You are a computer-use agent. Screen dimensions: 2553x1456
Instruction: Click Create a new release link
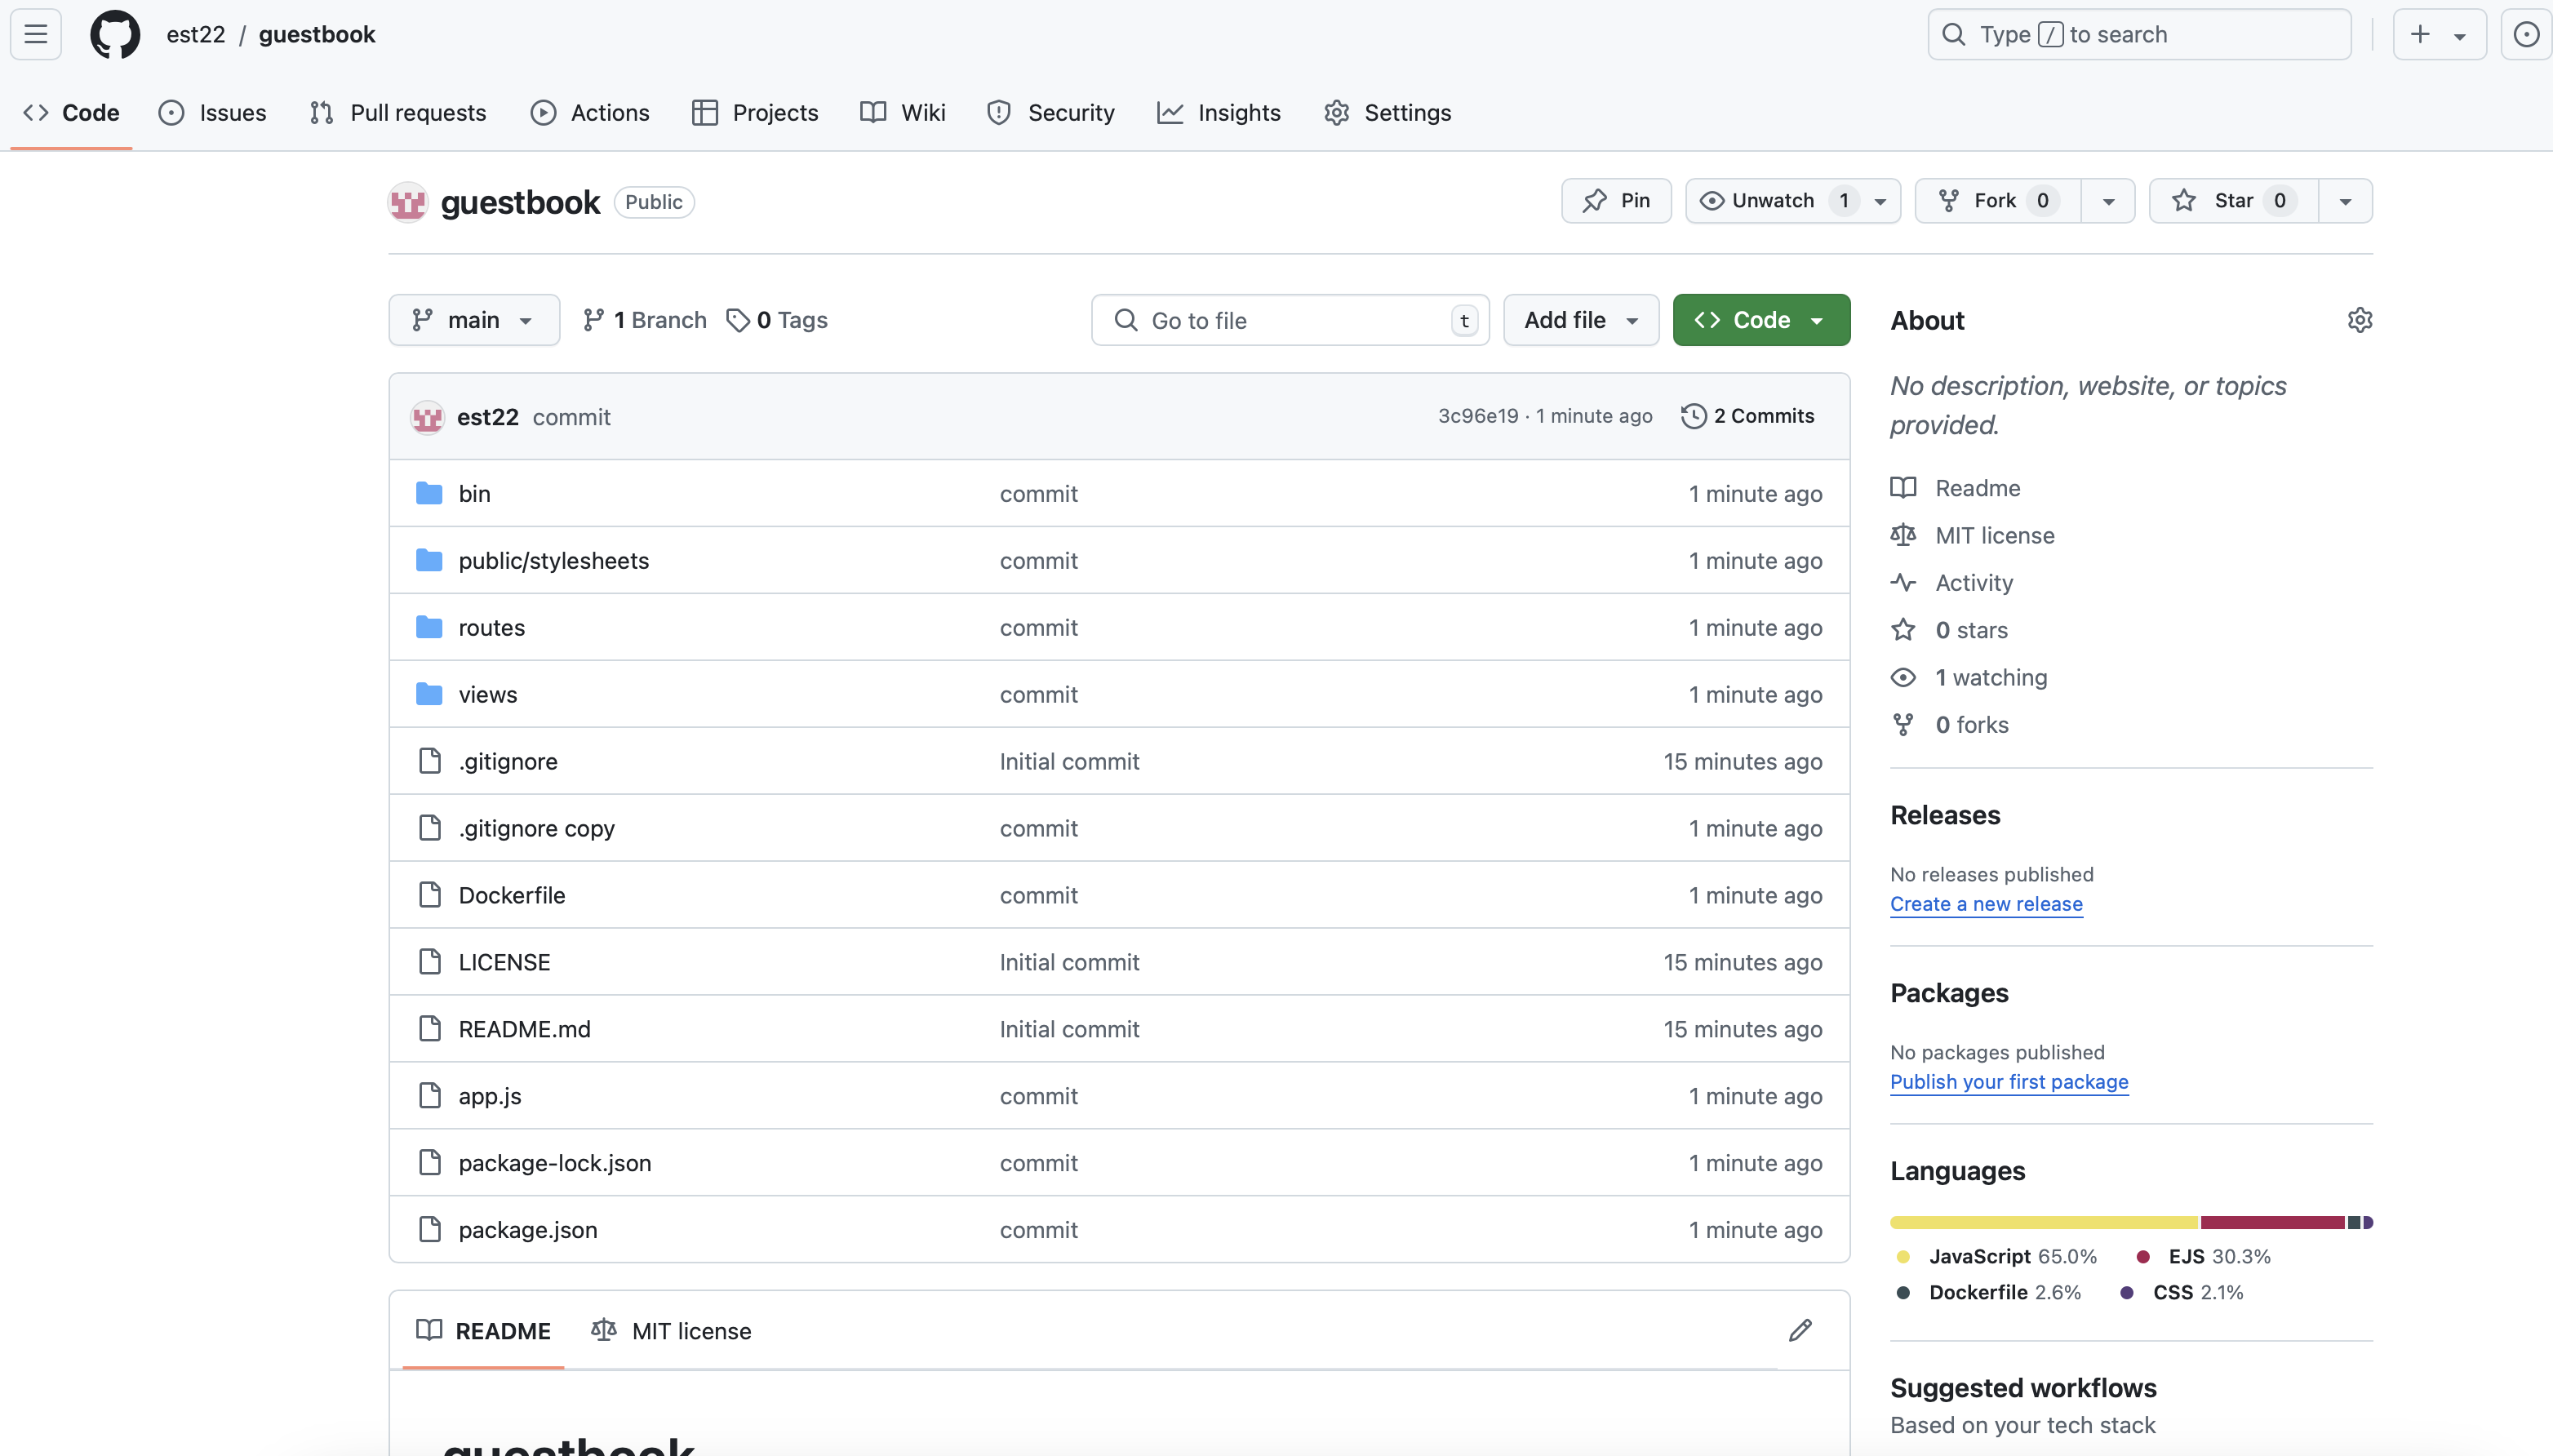coord(1986,904)
